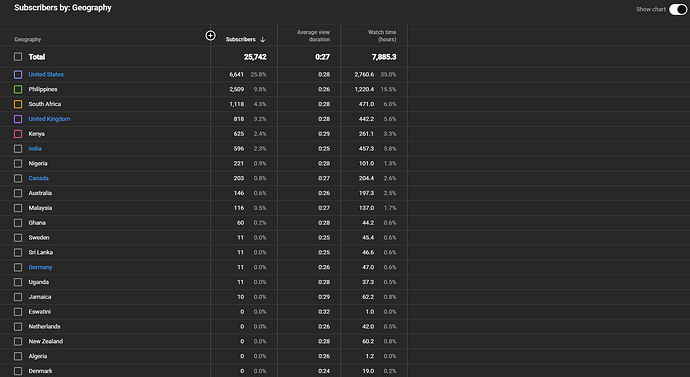Viewport: 690px width, 377px height.
Task: Click the Eswatini row label
Action: pos(40,312)
